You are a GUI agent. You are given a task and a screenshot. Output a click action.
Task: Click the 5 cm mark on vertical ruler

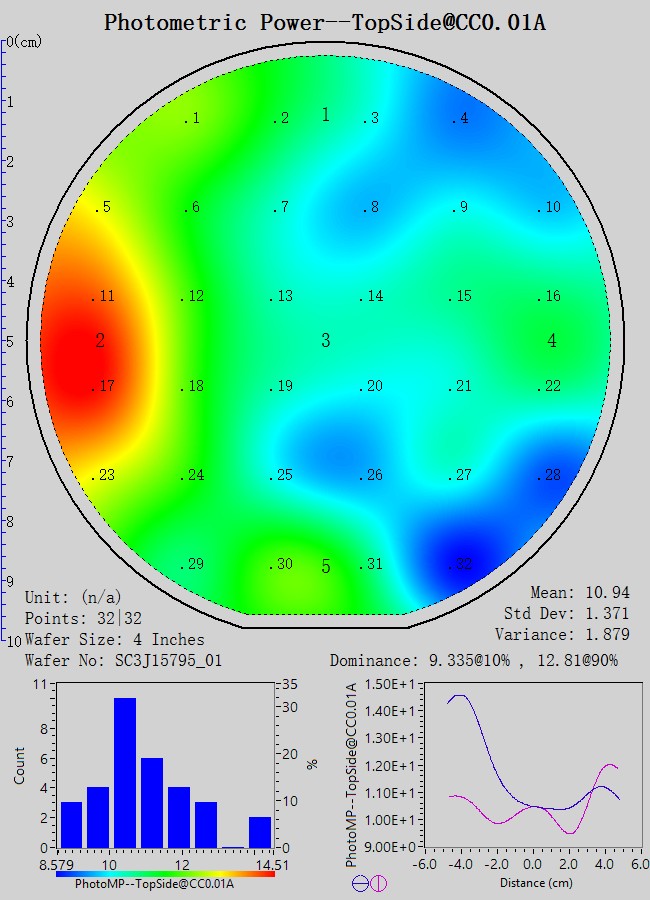10,341
